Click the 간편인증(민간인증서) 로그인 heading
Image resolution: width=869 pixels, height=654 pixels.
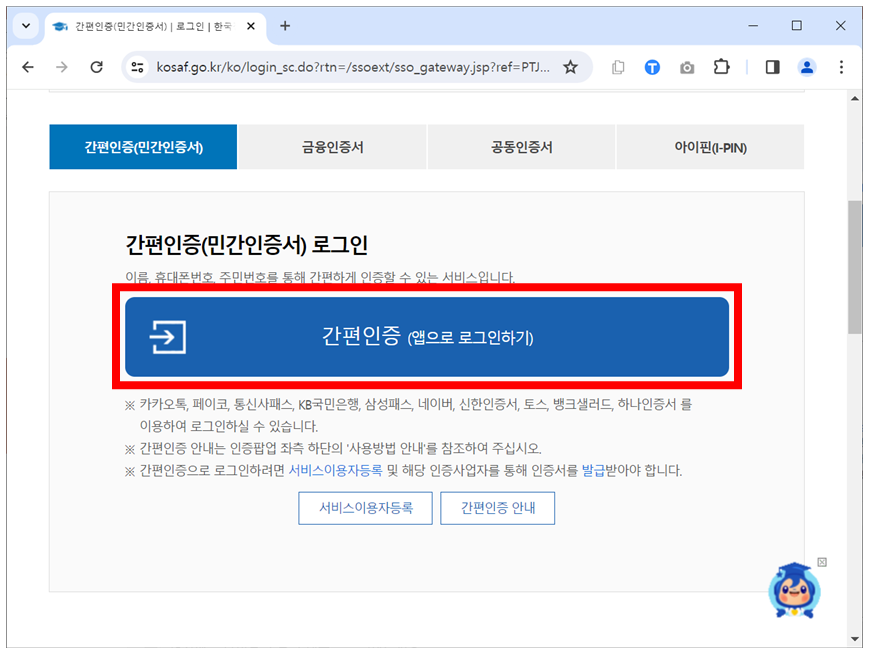click(x=247, y=244)
